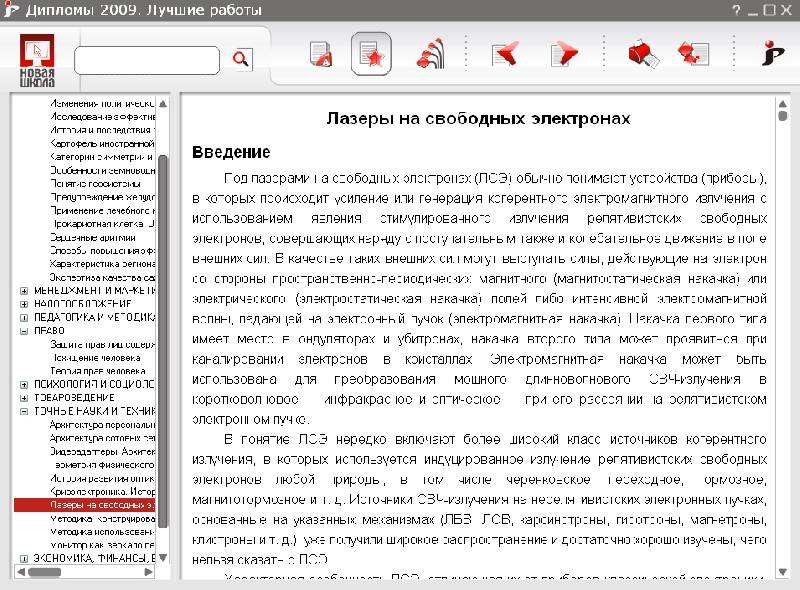Viewport: 800px width, 590px height.
Task: Expand the ПСИХОЛОГИЯ И СОЦИОЛОГИЯ category
Action: tap(23, 384)
